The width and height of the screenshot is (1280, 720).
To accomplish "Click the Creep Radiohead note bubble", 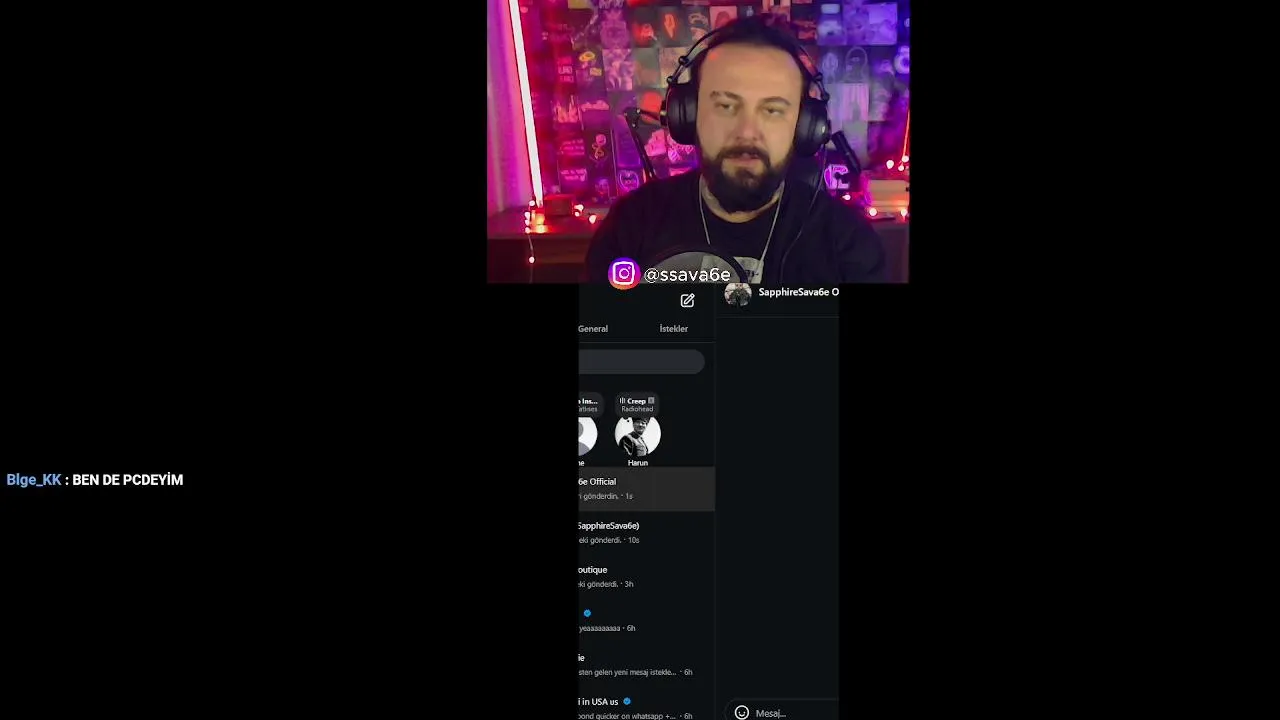I will pos(637,404).
